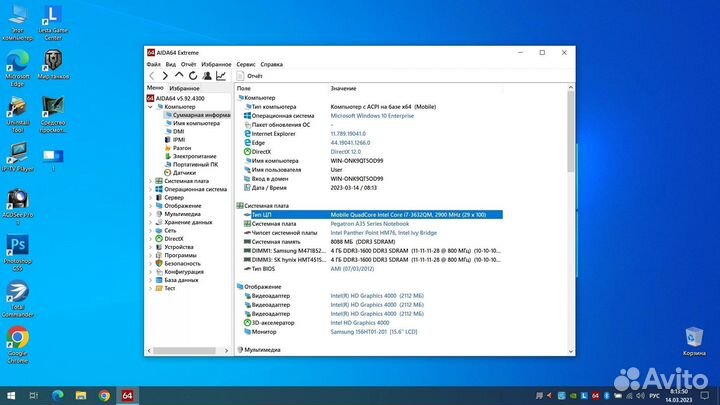Screen dimensions: 720x405
Task: Open the Intel Panther Point HM76 chipset link
Action: pyautogui.click(x=383, y=233)
